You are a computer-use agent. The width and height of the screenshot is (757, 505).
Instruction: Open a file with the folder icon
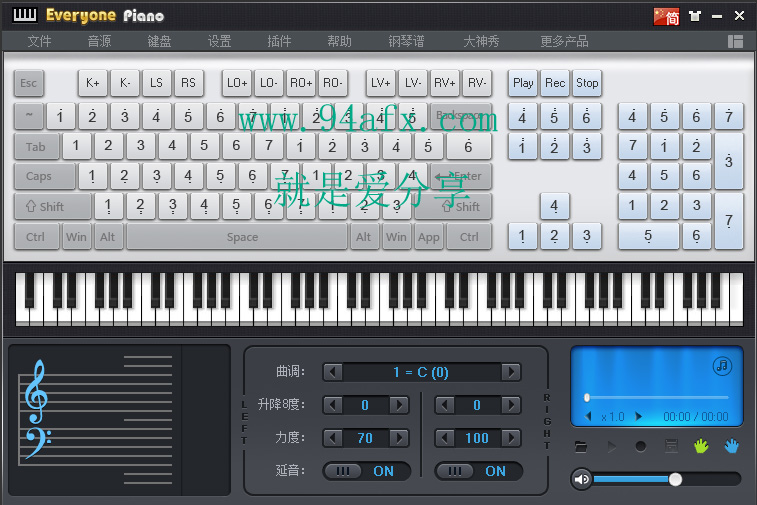[581, 447]
